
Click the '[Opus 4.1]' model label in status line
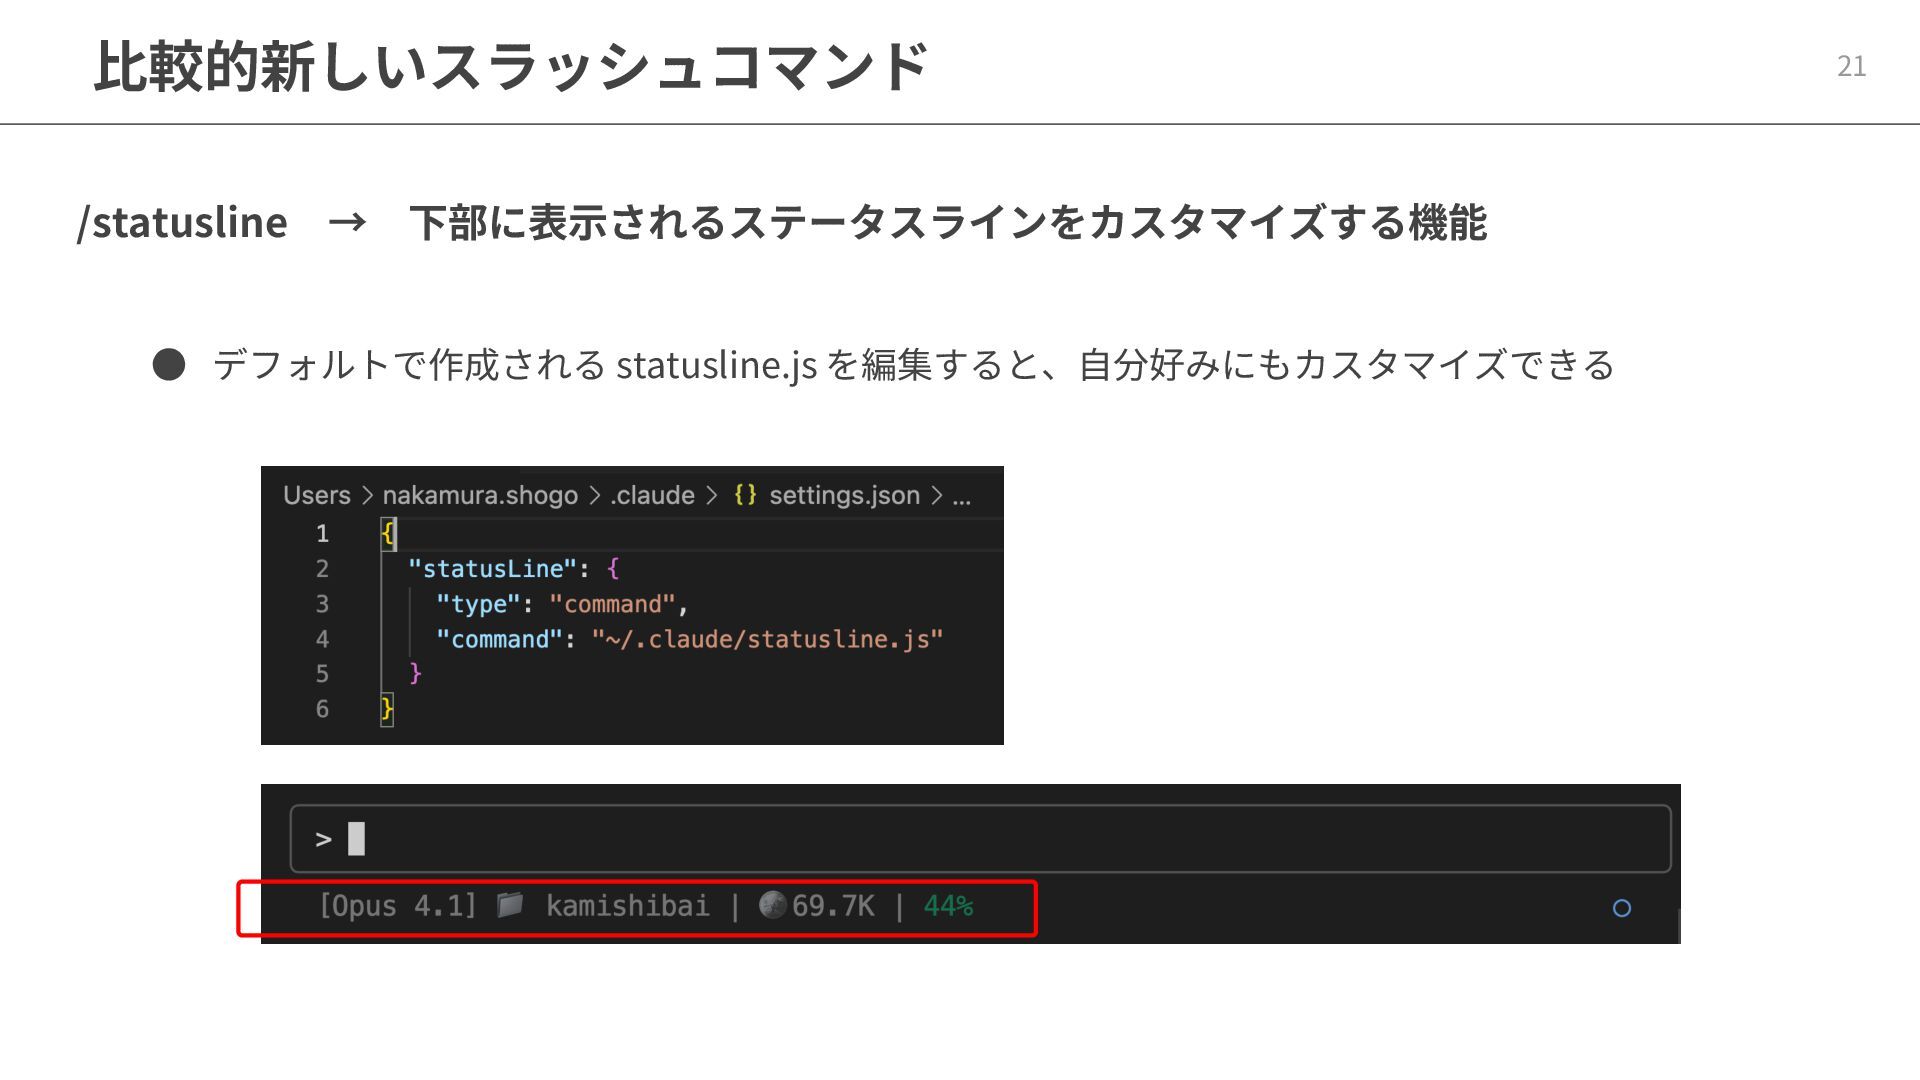pos(397,906)
